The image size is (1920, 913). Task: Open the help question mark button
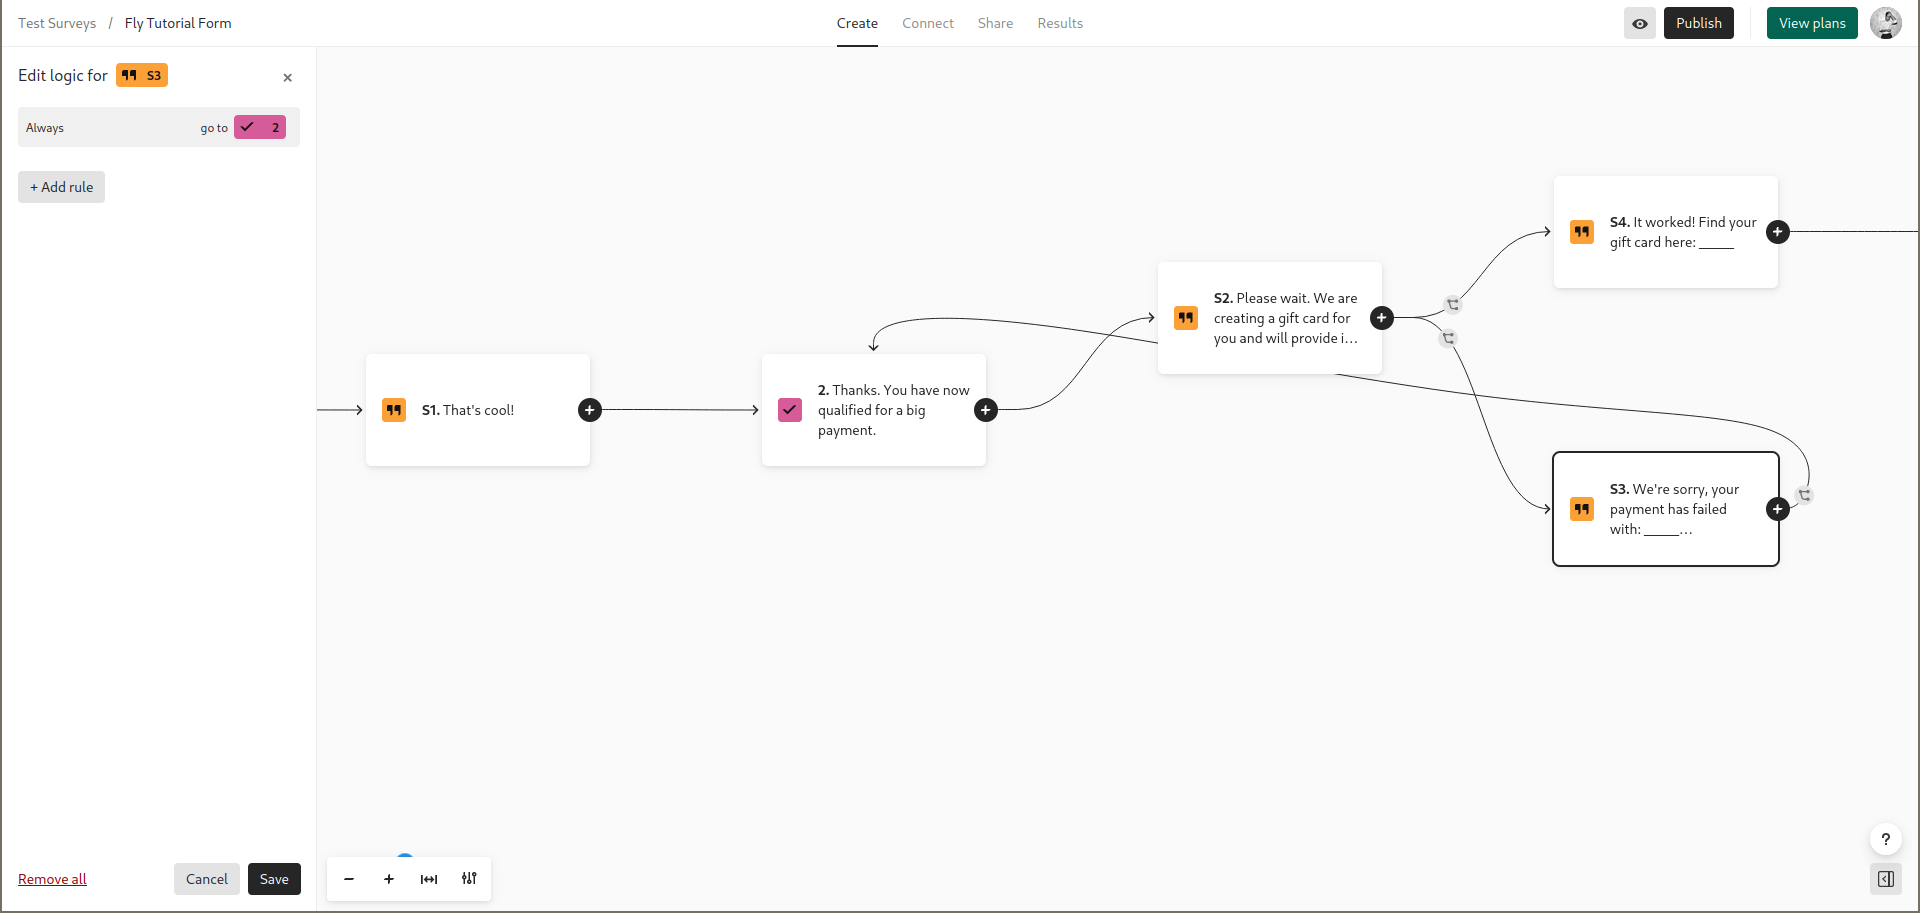(1886, 839)
